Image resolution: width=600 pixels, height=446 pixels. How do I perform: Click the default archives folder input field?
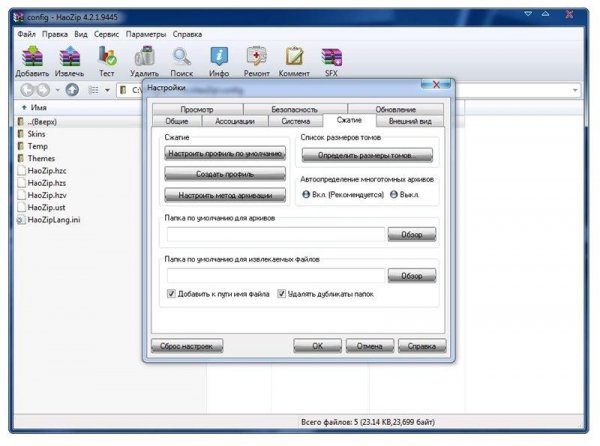coord(276,234)
